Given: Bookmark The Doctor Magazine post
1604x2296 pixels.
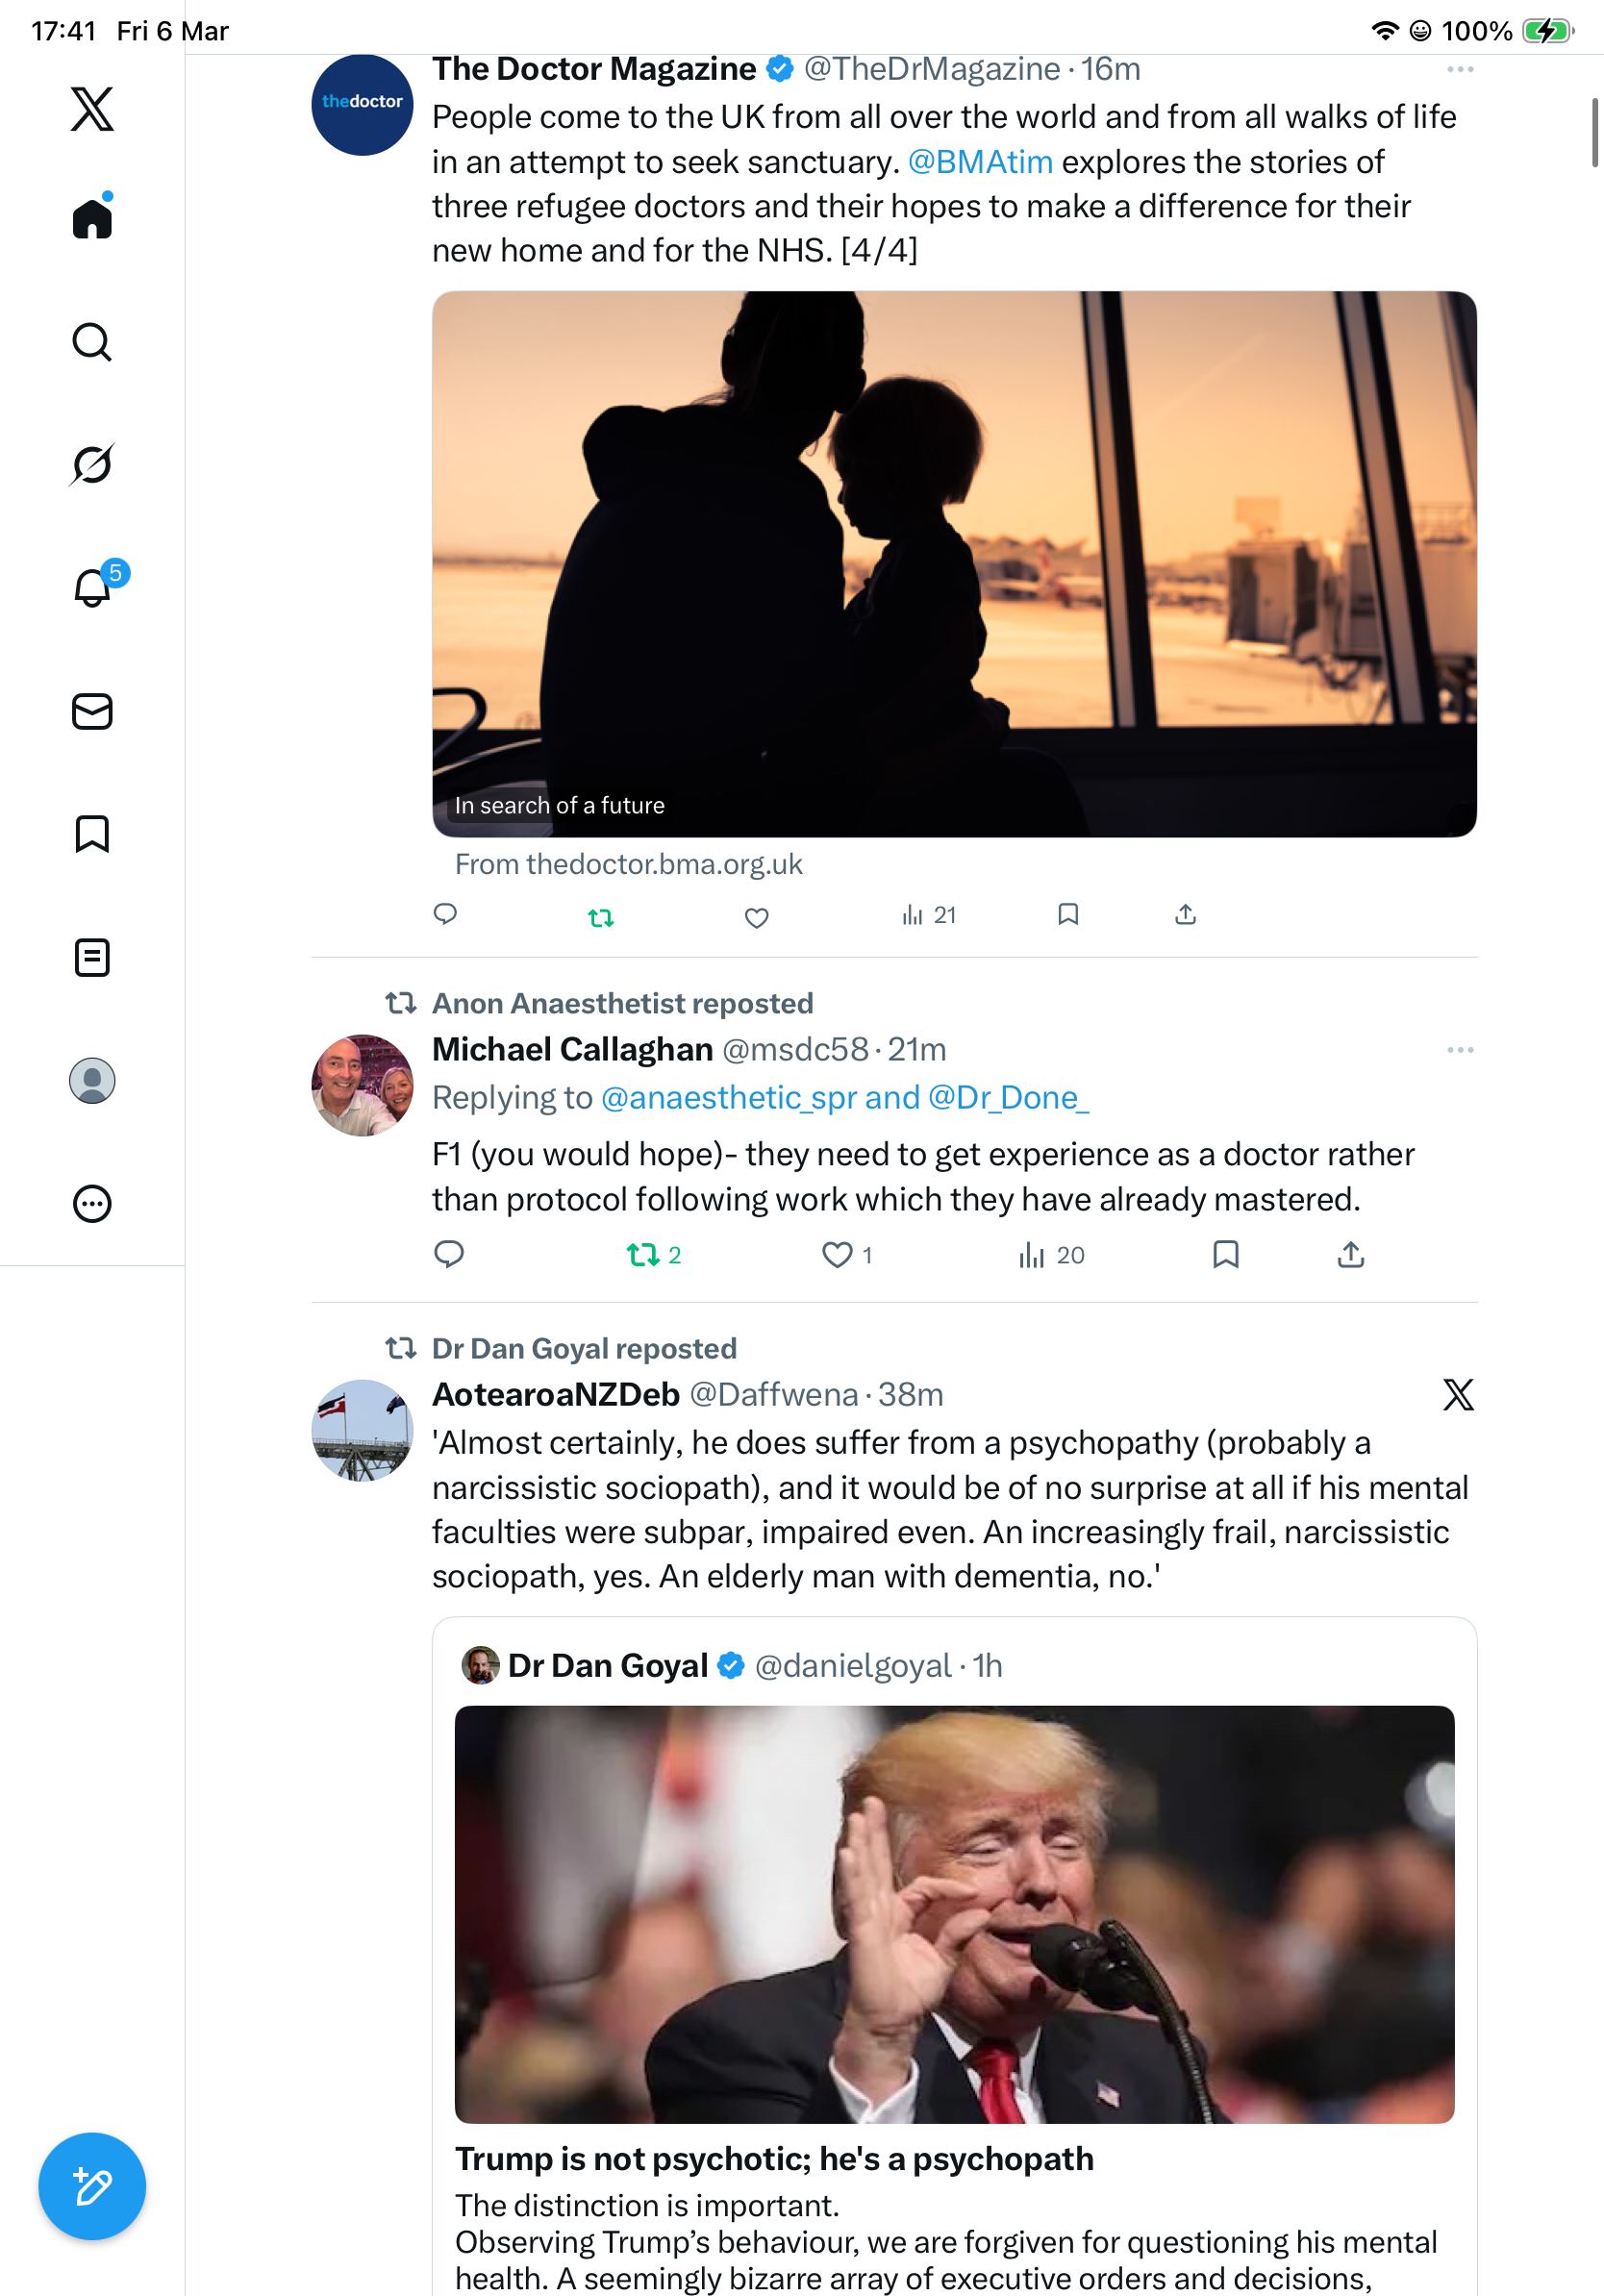Looking at the screenshot, I should [1068, 914].
